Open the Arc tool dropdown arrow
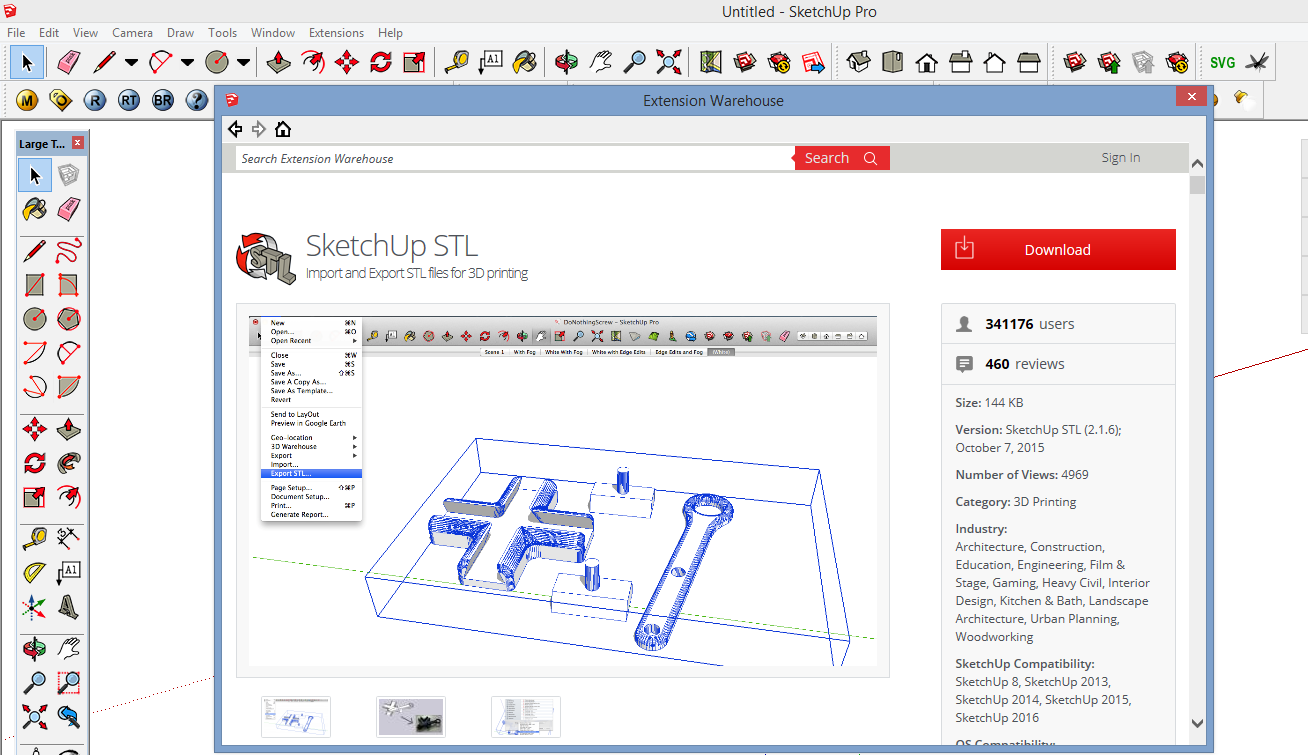 point(186,62)
